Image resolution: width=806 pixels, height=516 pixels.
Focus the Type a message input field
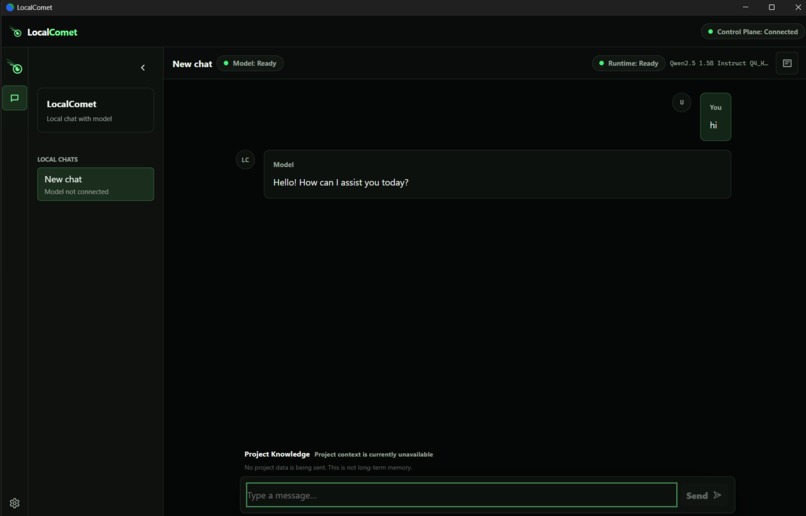coord(462,495)
